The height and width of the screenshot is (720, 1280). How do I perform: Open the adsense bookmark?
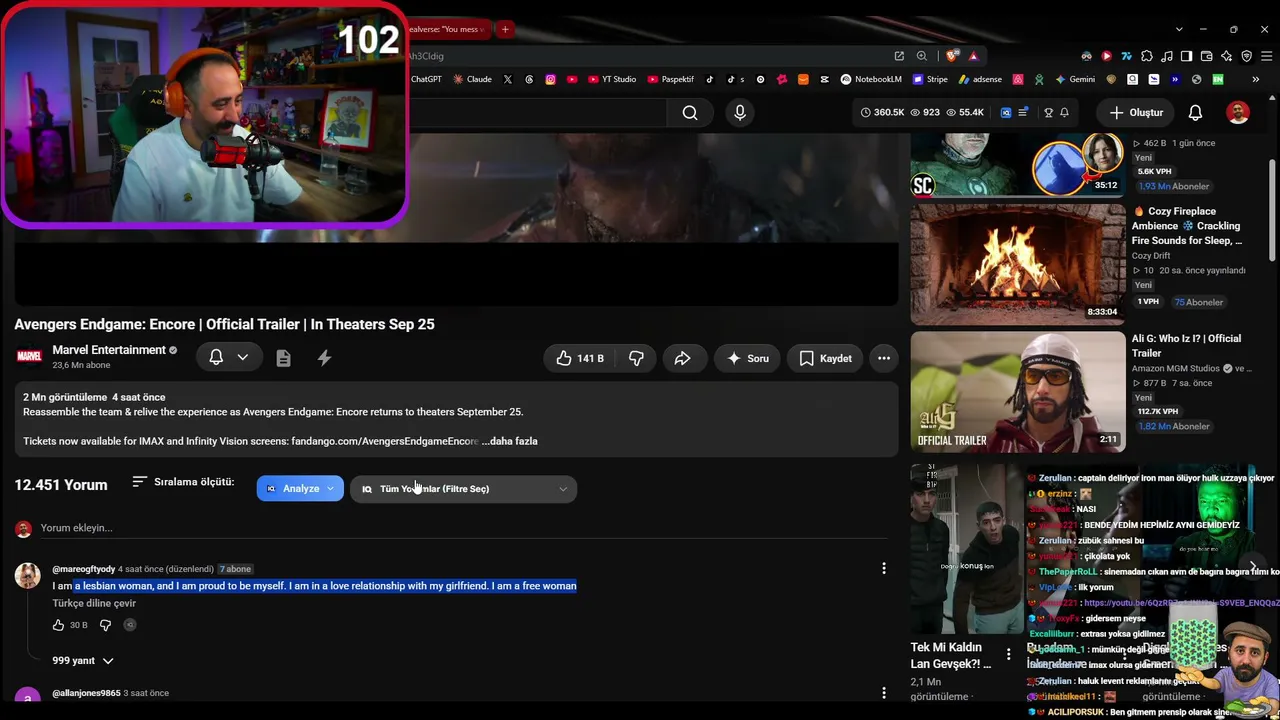coord(980,79)
